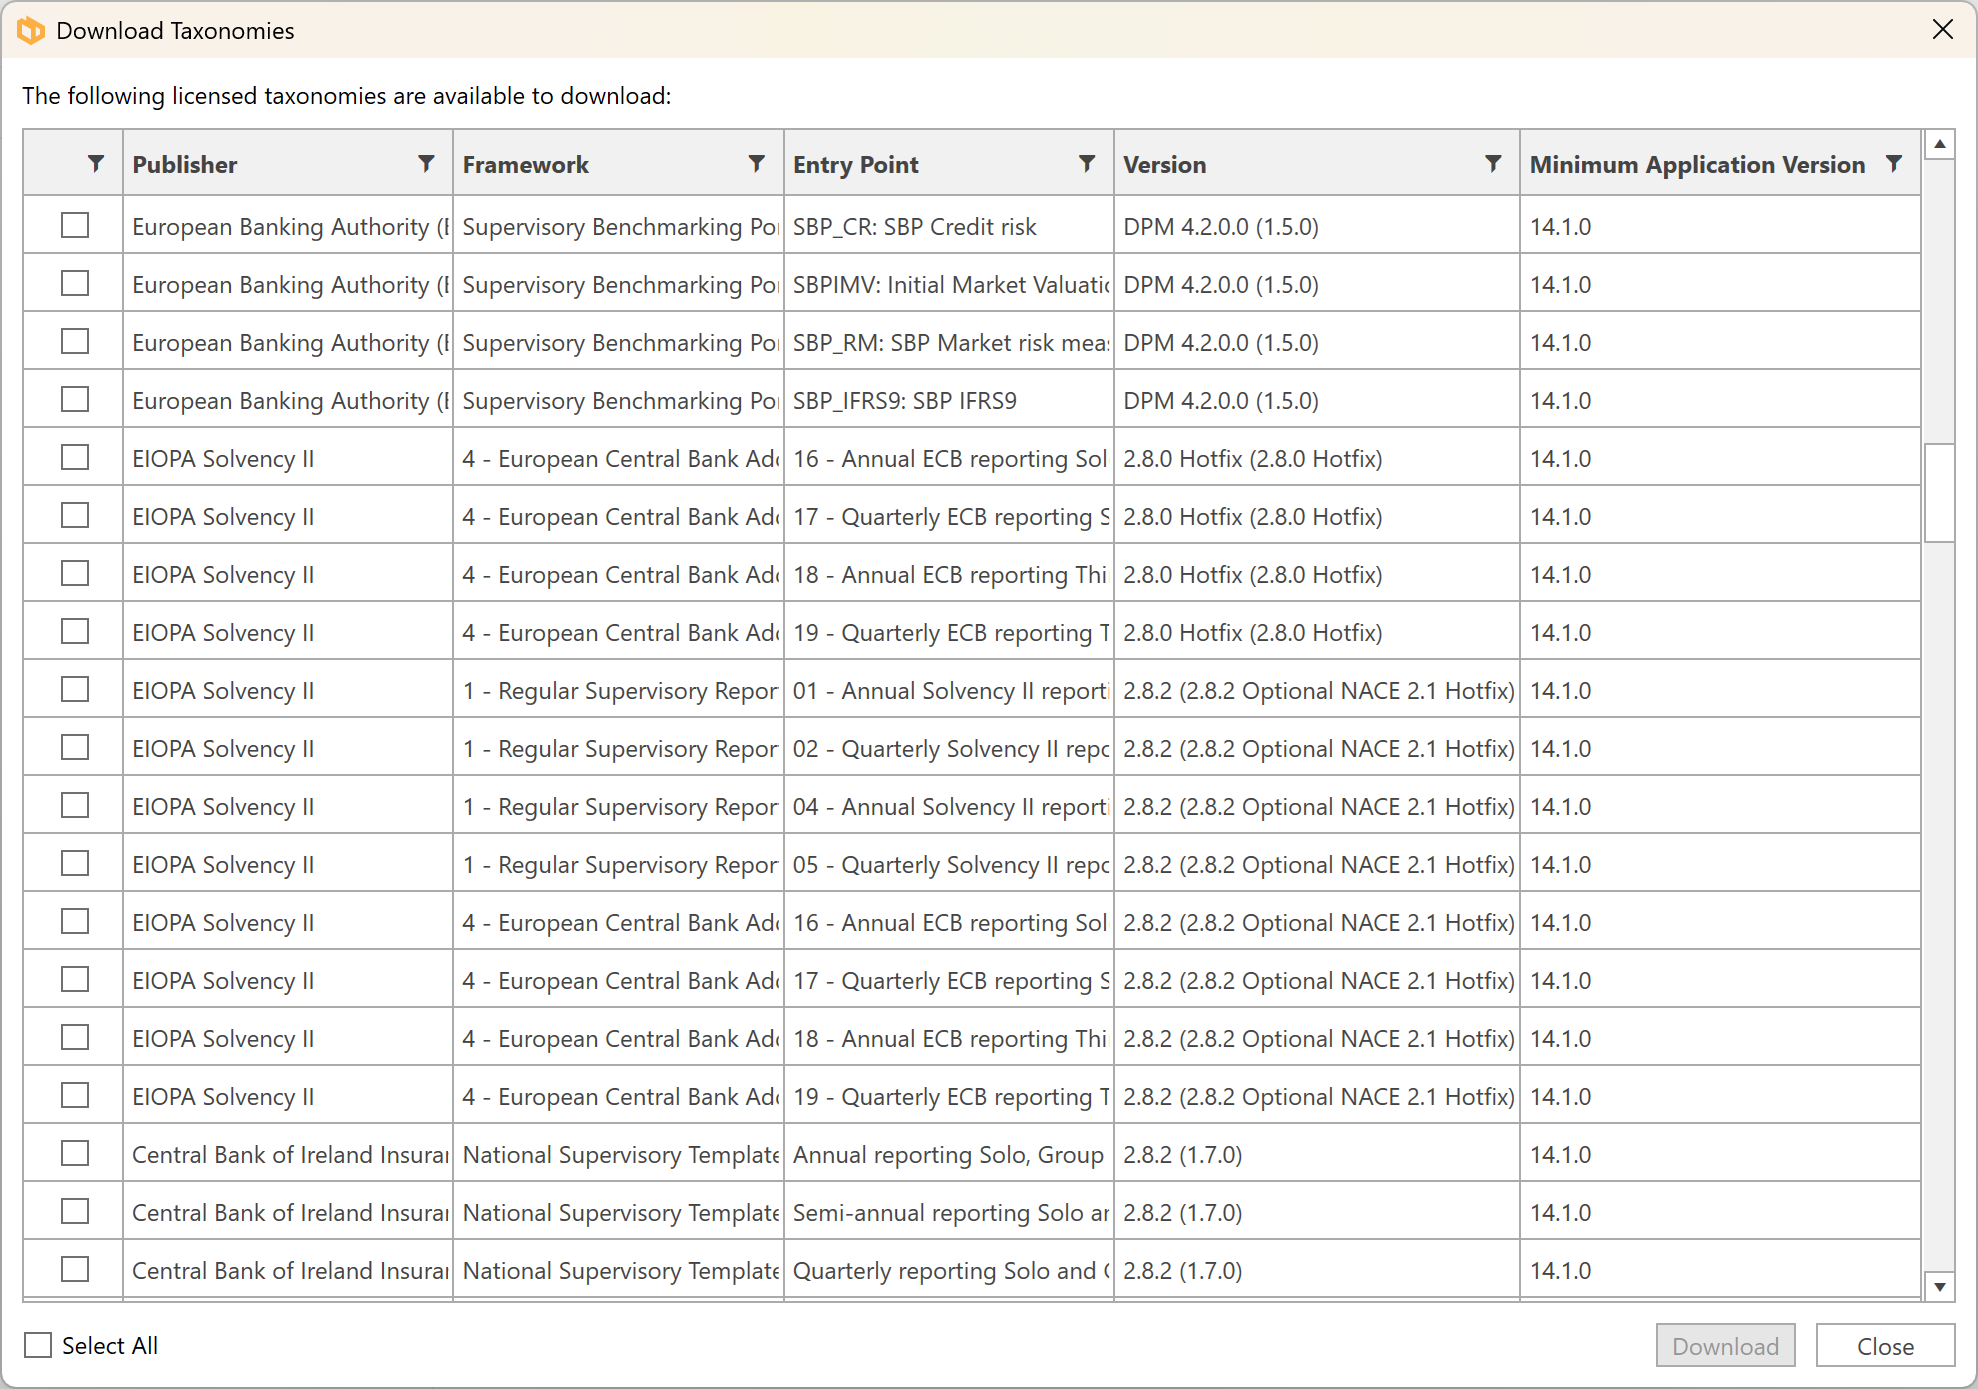Check SBP_IFRS9: SBP IFRS9 row checkbox
Screen dimensions: 1978x1389
[x=75, y=400]
